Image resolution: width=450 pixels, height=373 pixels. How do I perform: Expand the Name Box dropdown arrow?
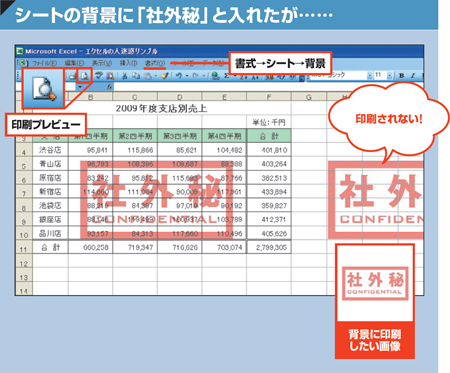80,87
